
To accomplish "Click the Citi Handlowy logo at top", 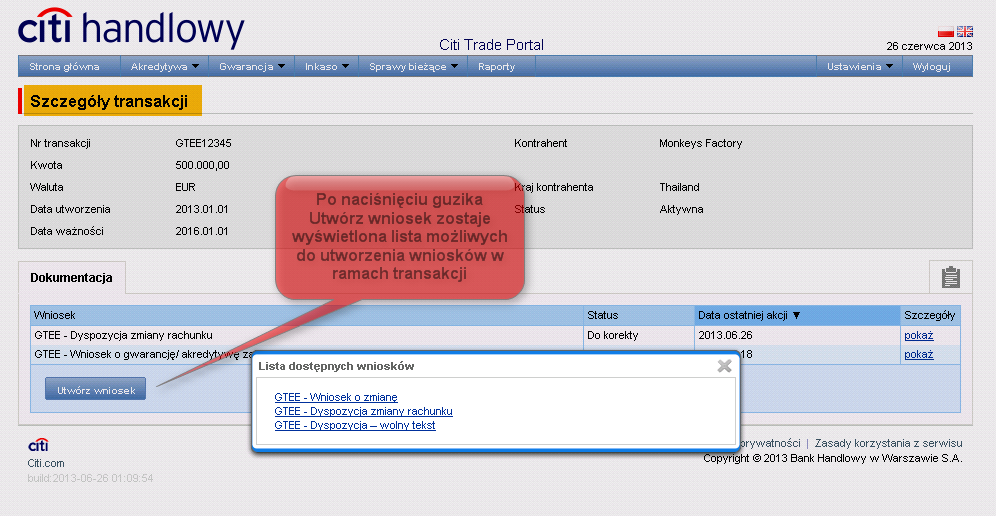I will (x=131, y=29).
